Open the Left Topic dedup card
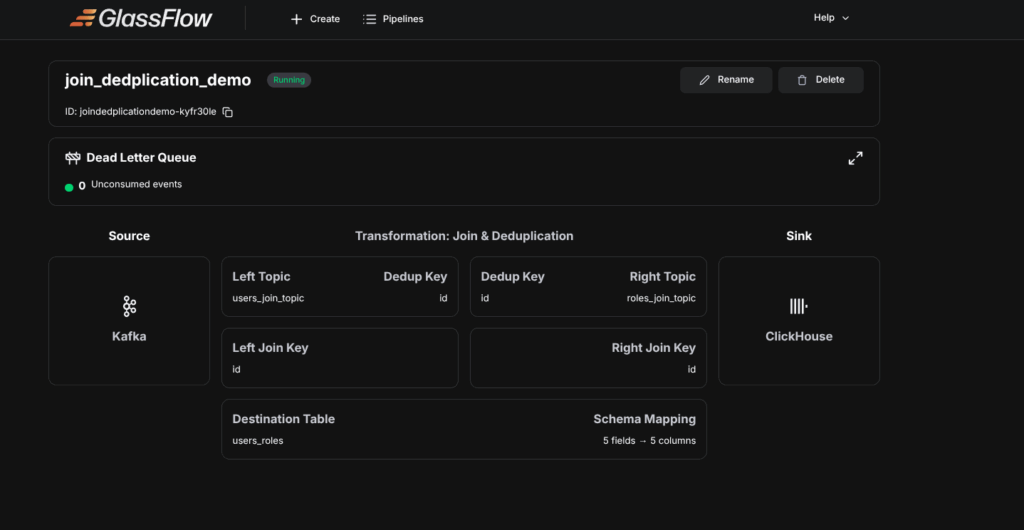 [339, 287]
